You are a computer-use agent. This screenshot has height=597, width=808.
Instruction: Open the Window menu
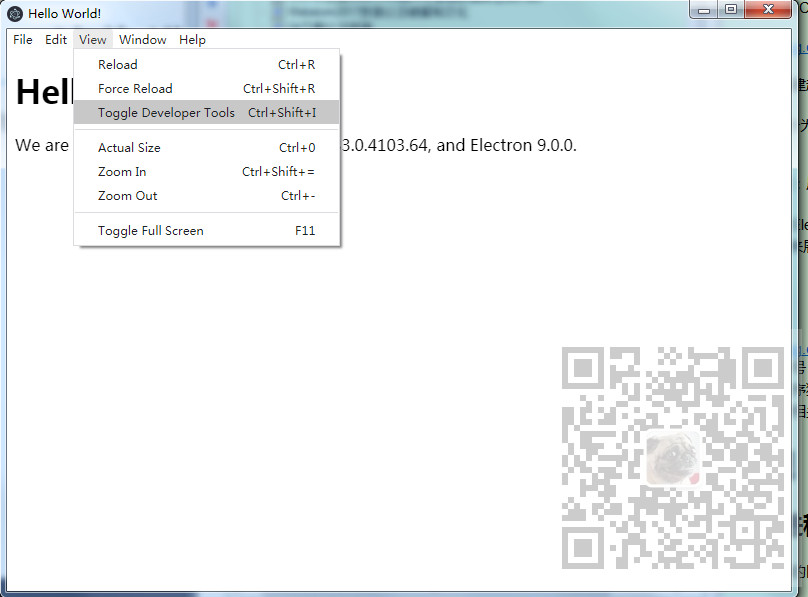[142, 39]
